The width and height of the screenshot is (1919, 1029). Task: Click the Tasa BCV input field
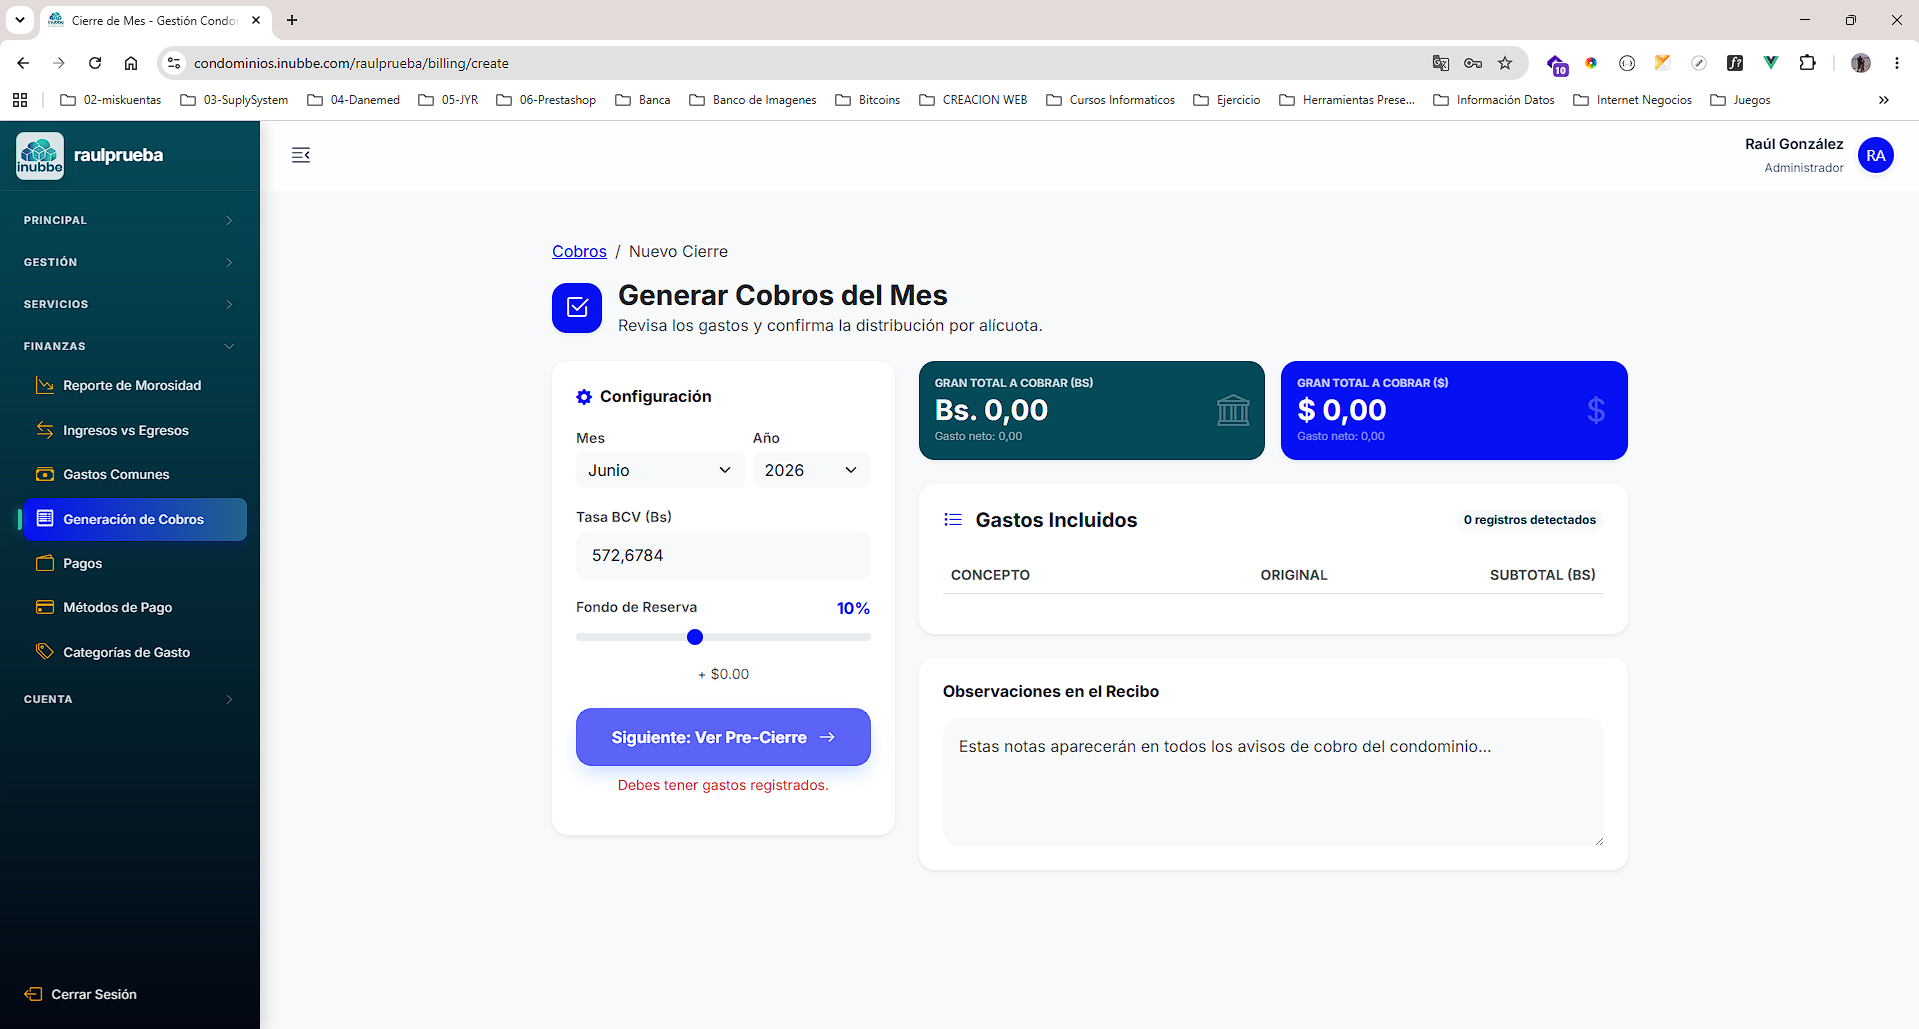(723, 555)
